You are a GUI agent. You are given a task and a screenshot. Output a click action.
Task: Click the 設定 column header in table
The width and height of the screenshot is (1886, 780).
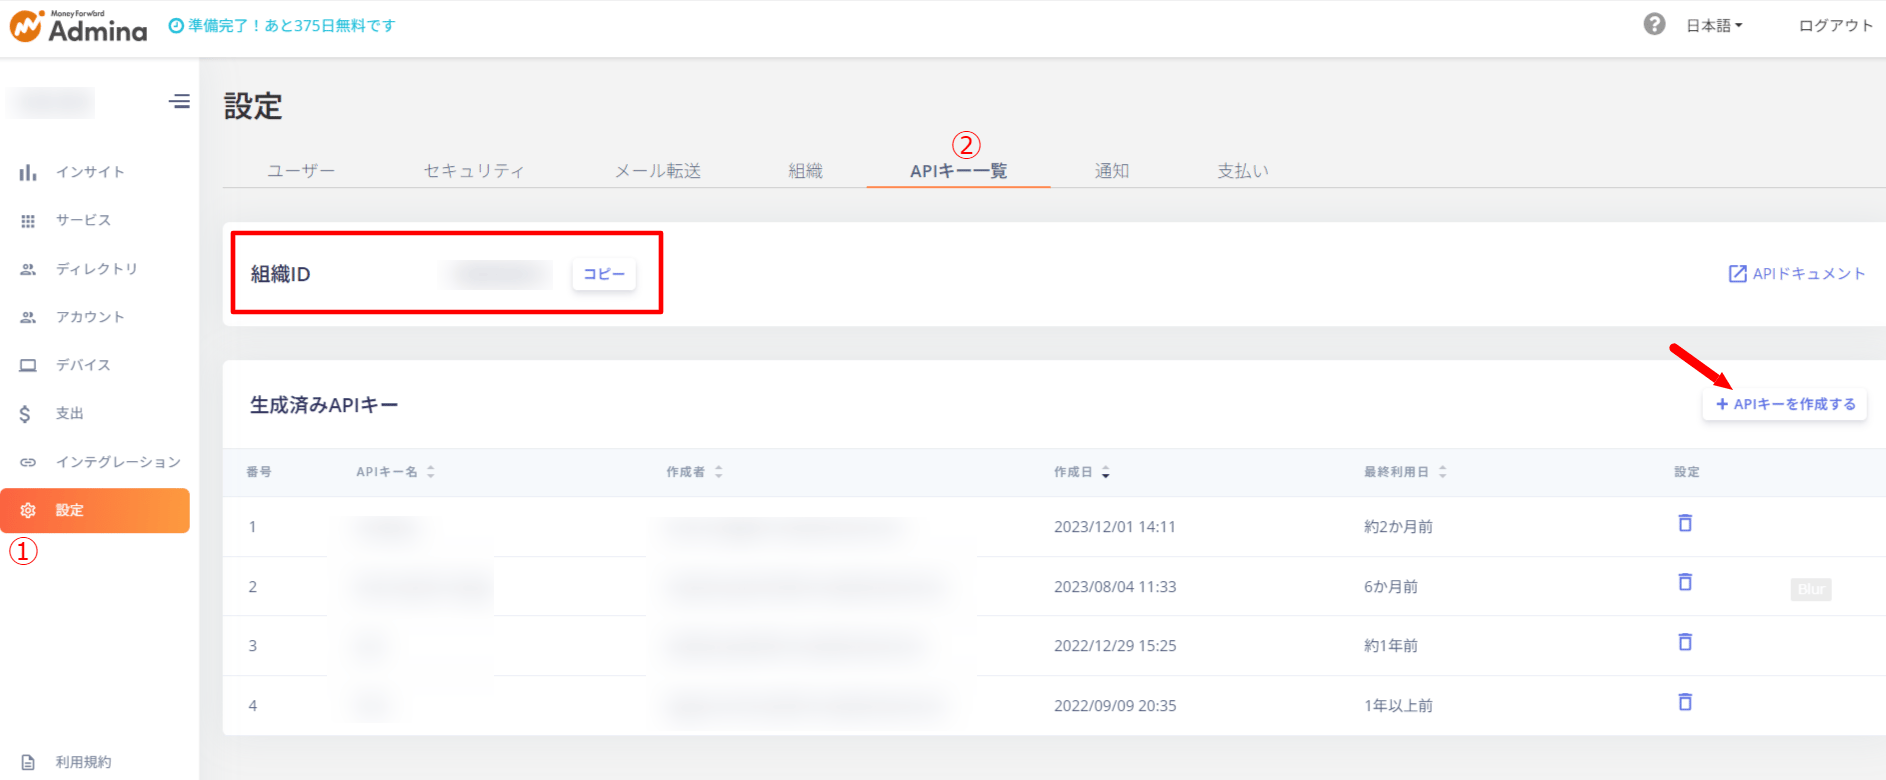pos(1687,472)
